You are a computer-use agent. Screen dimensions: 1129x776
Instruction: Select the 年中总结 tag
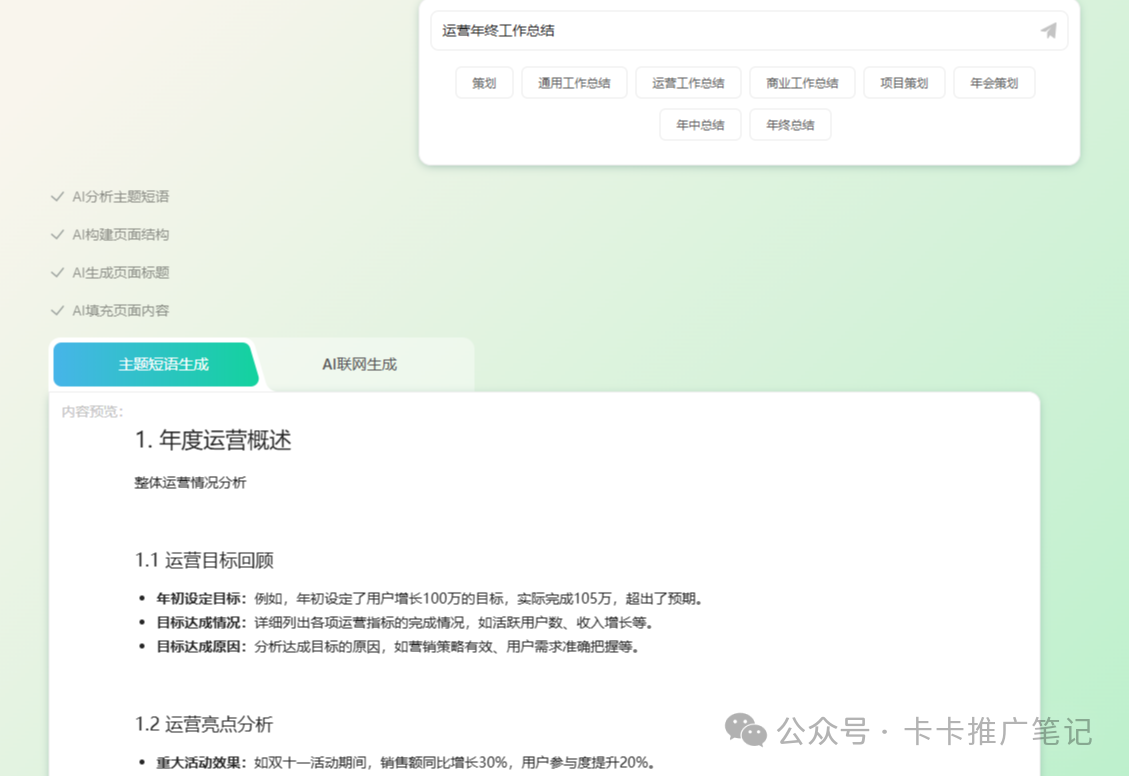coord(700,125)
